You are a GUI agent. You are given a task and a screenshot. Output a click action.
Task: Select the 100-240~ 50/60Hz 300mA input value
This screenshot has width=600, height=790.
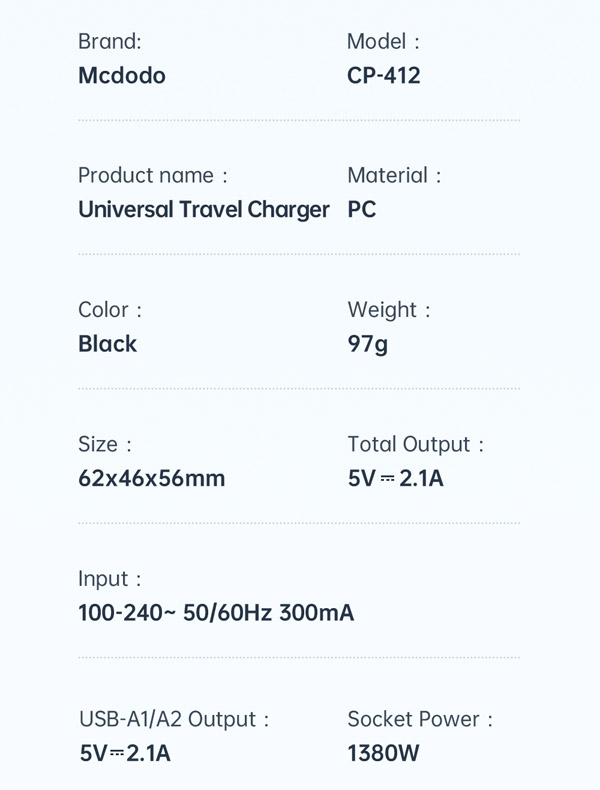[216, 611]
